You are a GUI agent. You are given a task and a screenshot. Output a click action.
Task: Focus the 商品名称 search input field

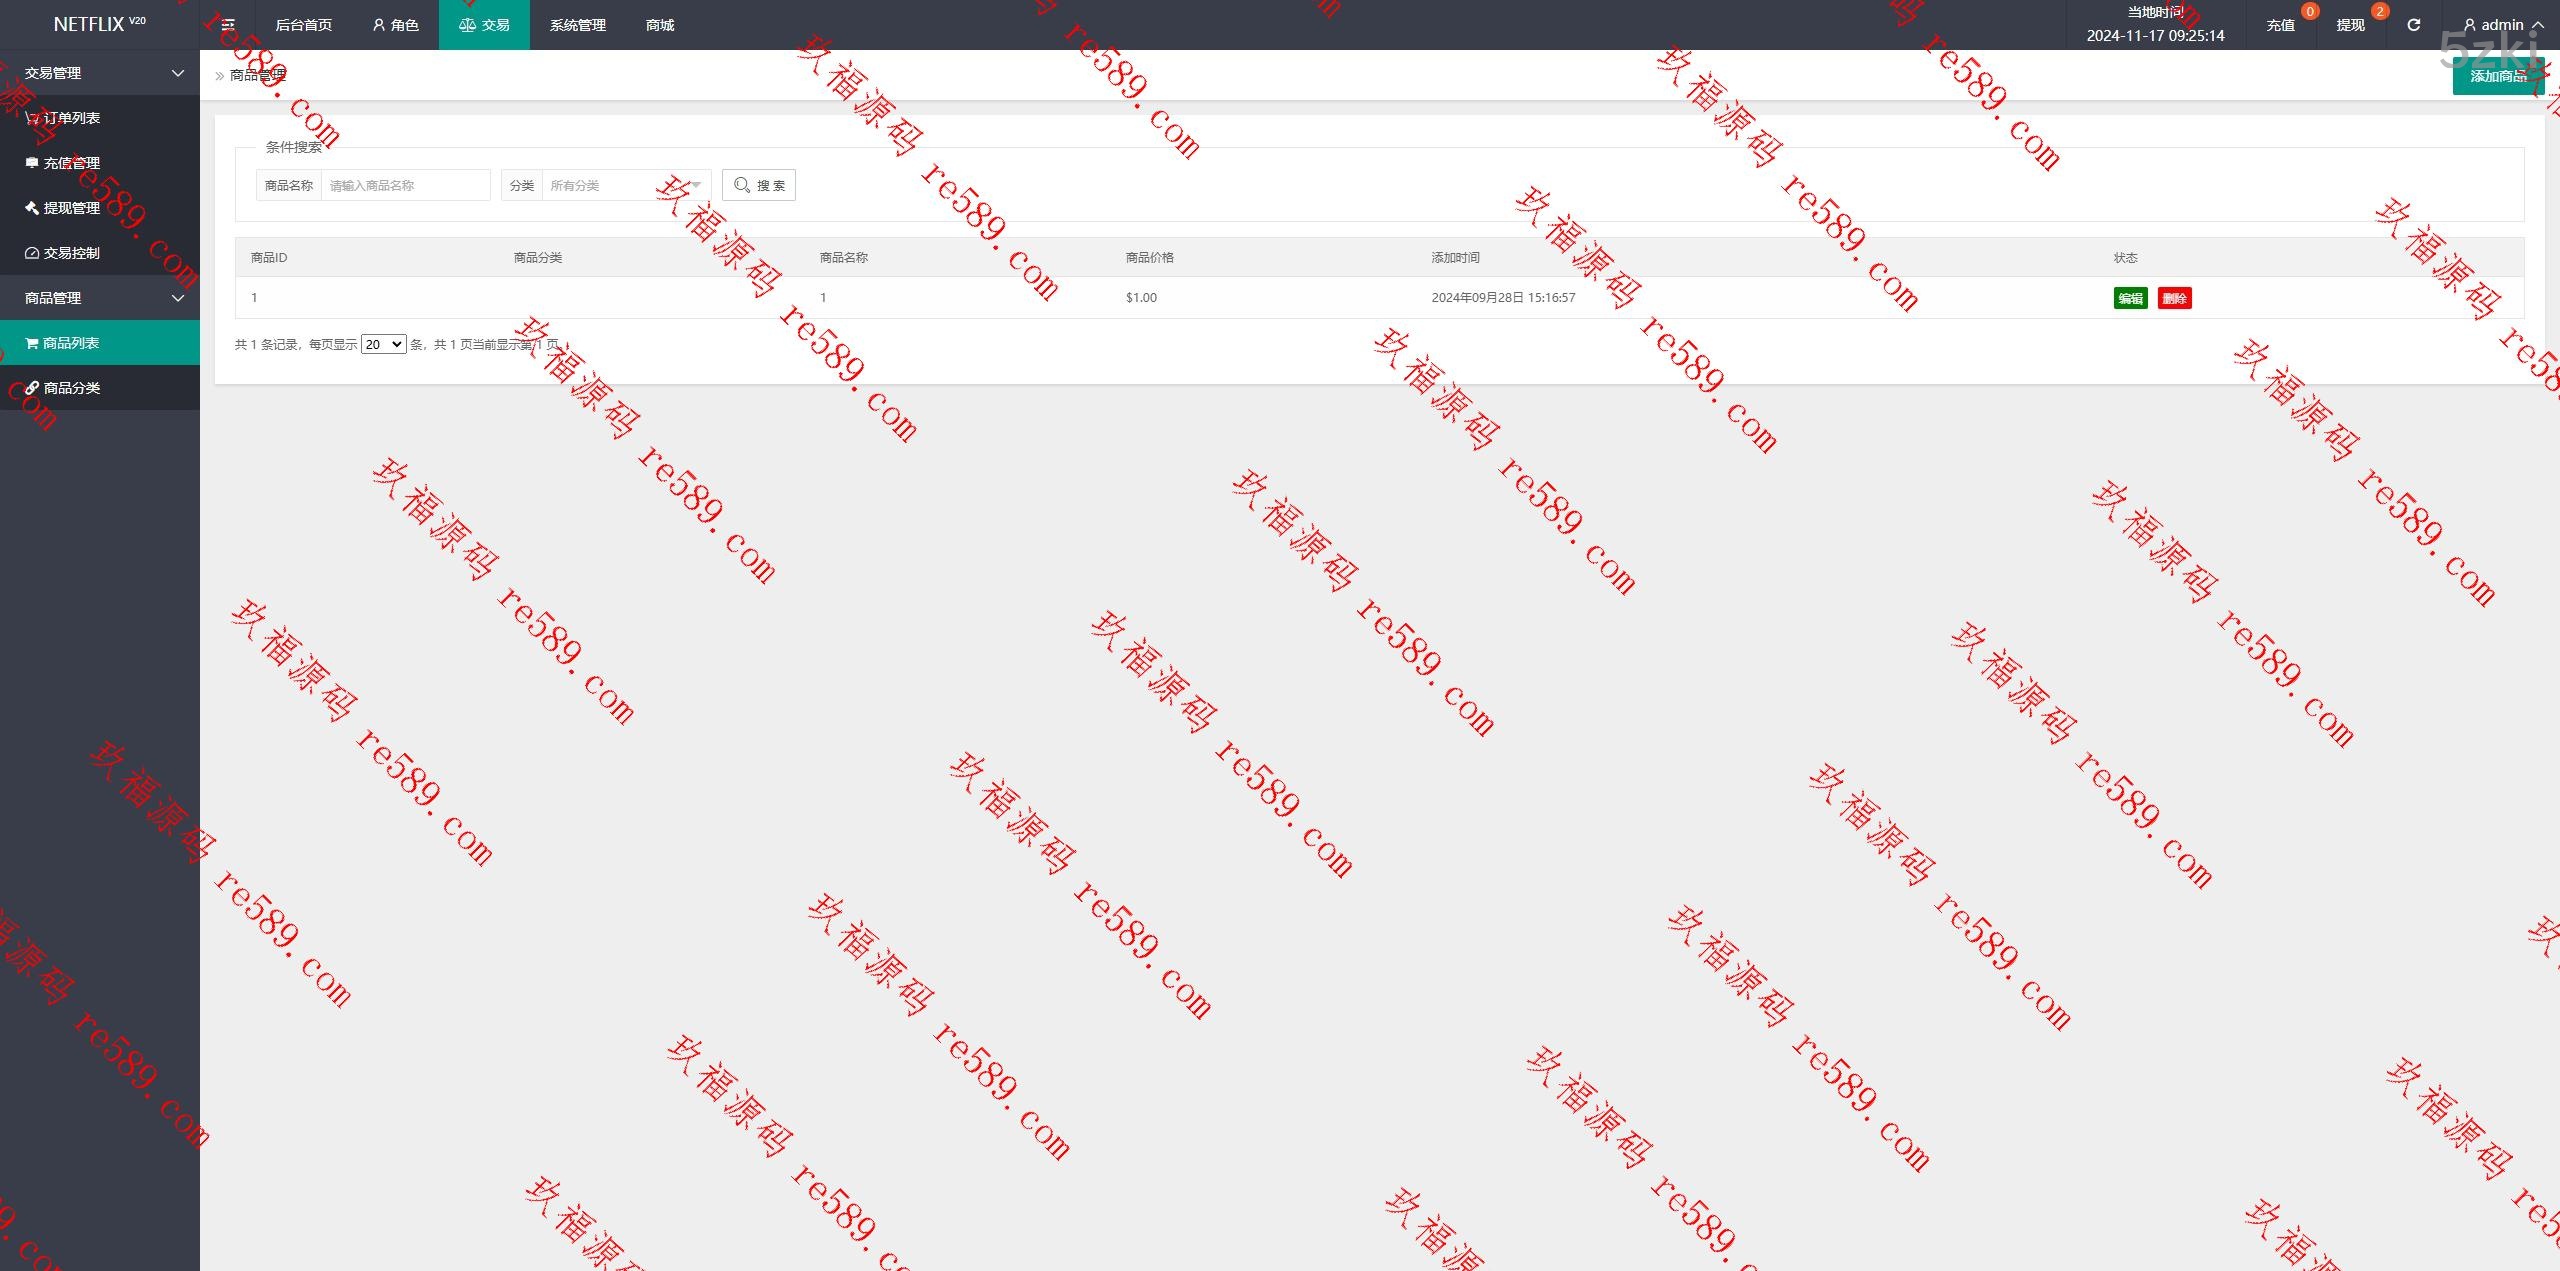(405, 185)
